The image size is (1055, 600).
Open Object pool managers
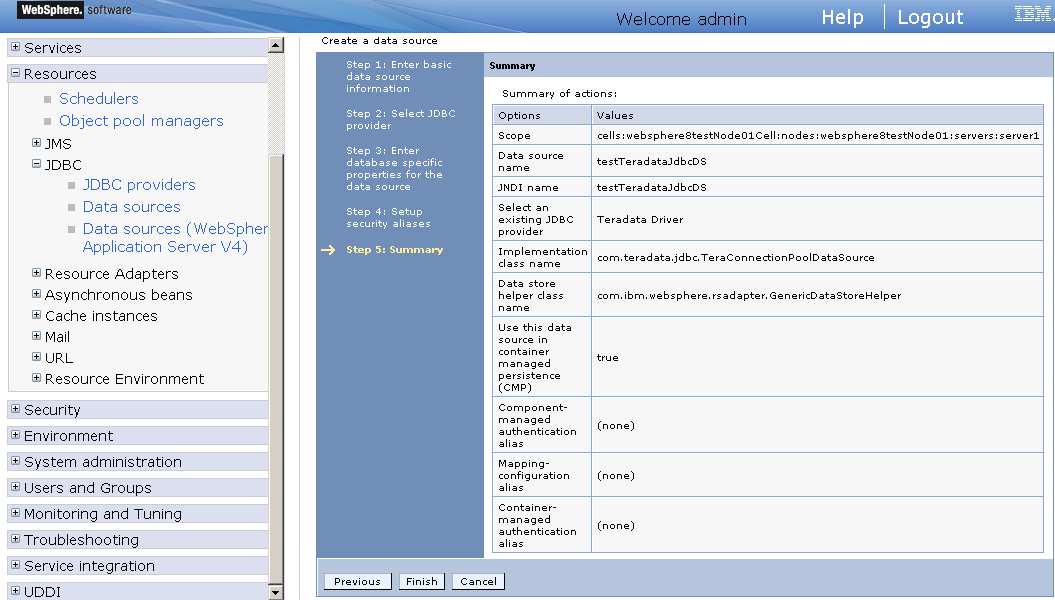pos(141,120)
